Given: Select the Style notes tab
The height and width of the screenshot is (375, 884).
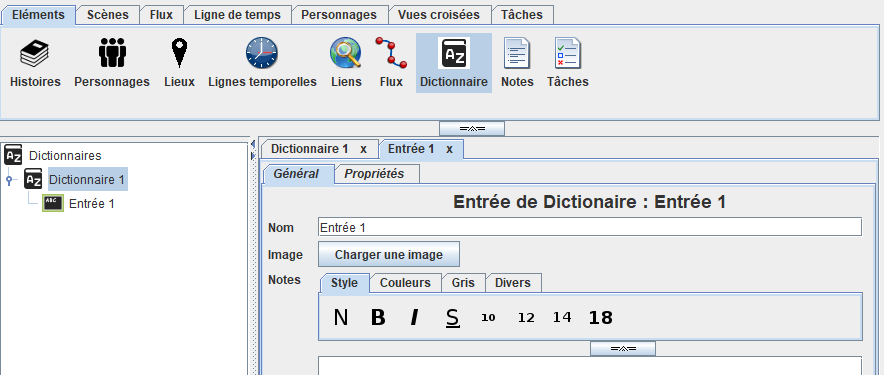Looking at the screenshot, I should click(x=344, y=283).
